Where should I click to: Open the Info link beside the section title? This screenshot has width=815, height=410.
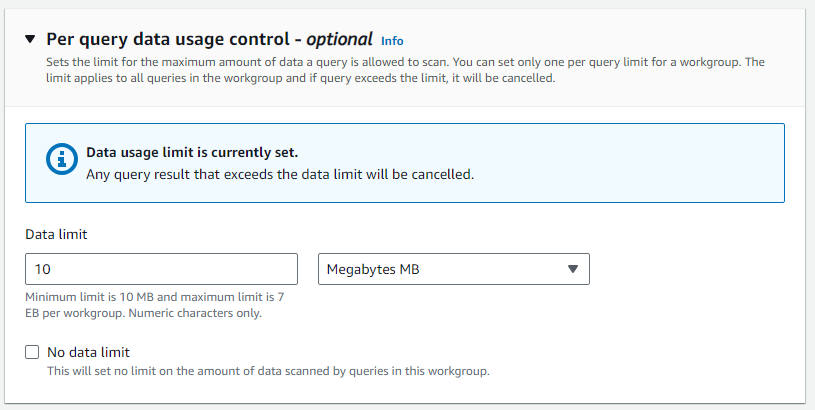click(392, 41)
